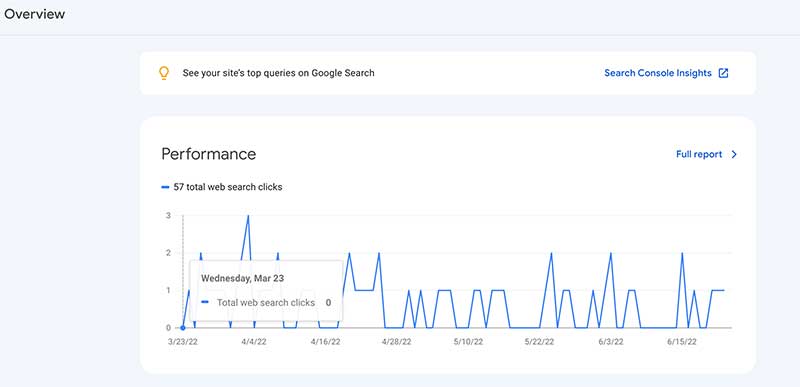Screen dimensions: 800x387
Task: Open the Performance Full report
Action: (x=699, y=154)
